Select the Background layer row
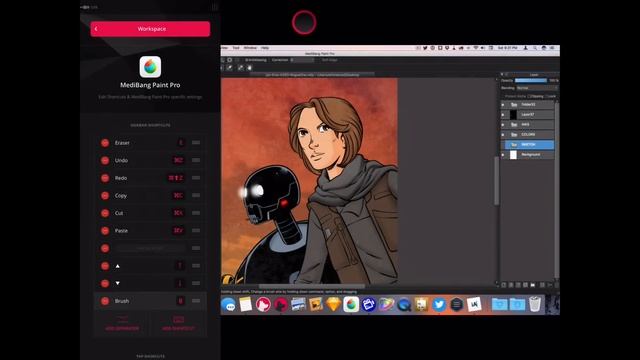This screenshot has width=640, height=360. [527, 155]
